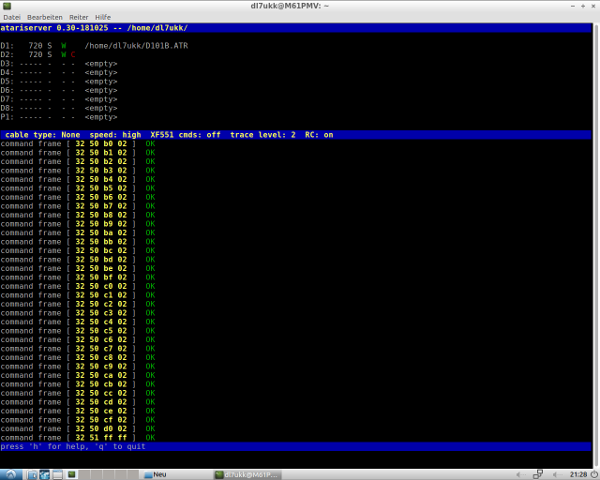Select the dl7ukk@M61P terminal taskbar button

tap(247, 475)
